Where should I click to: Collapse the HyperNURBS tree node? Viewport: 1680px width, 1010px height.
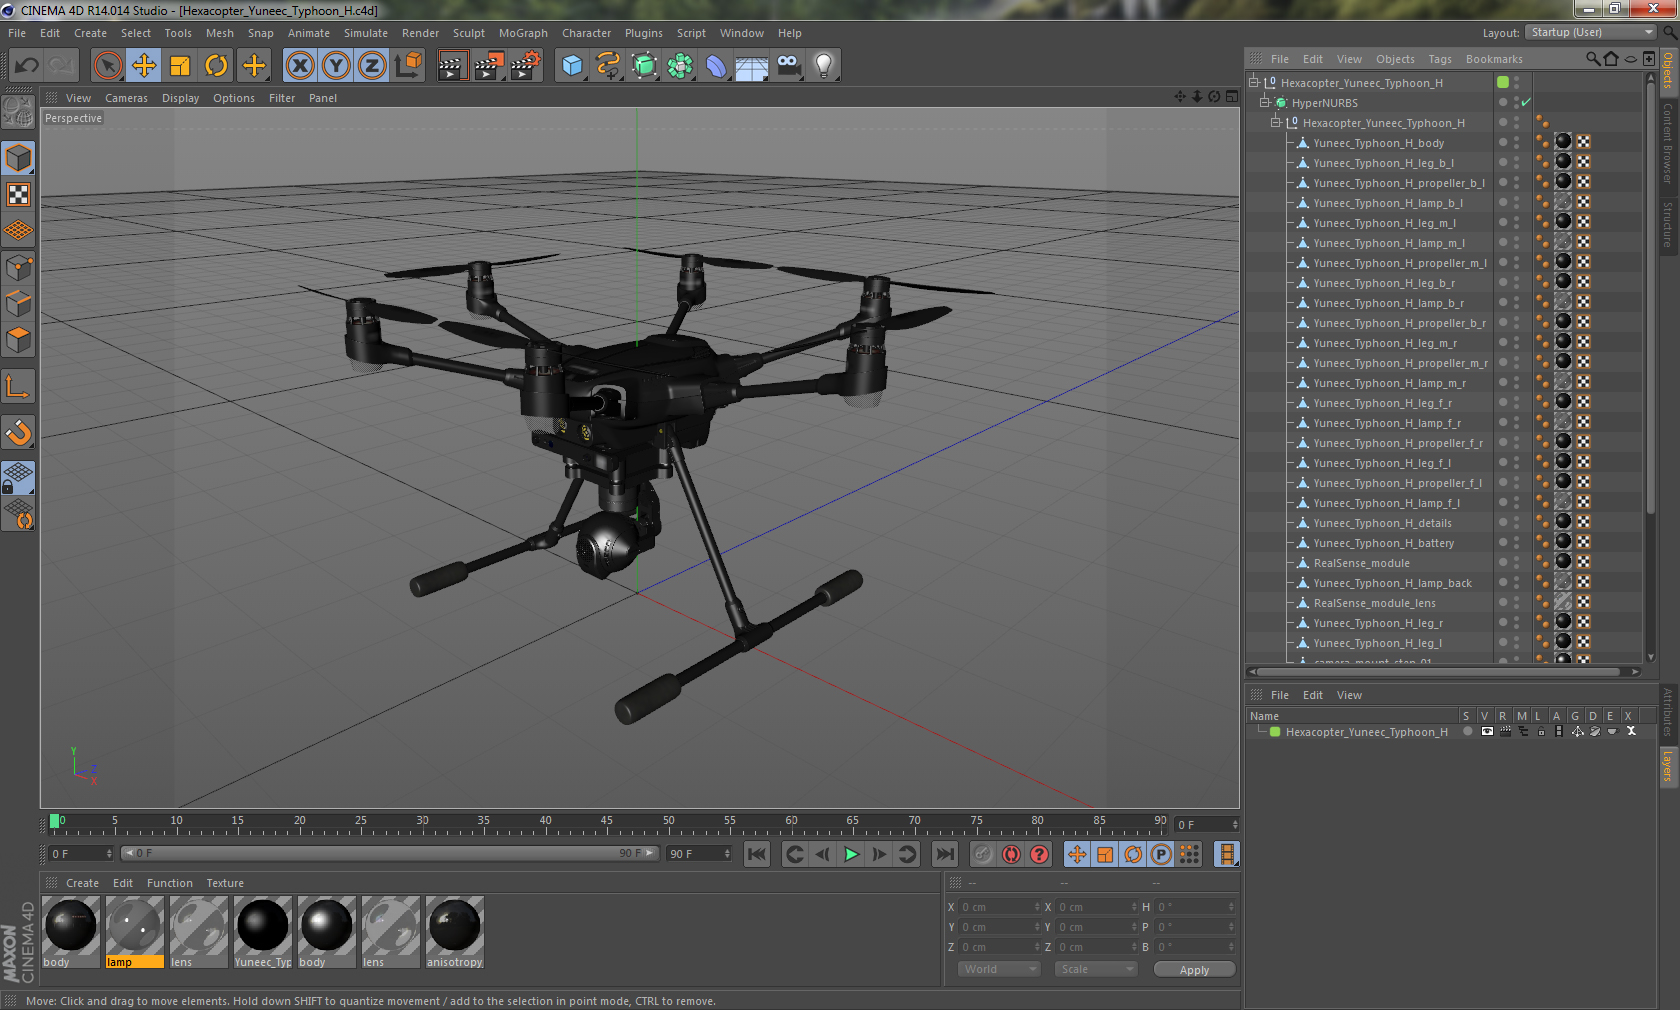(1264, 103)
